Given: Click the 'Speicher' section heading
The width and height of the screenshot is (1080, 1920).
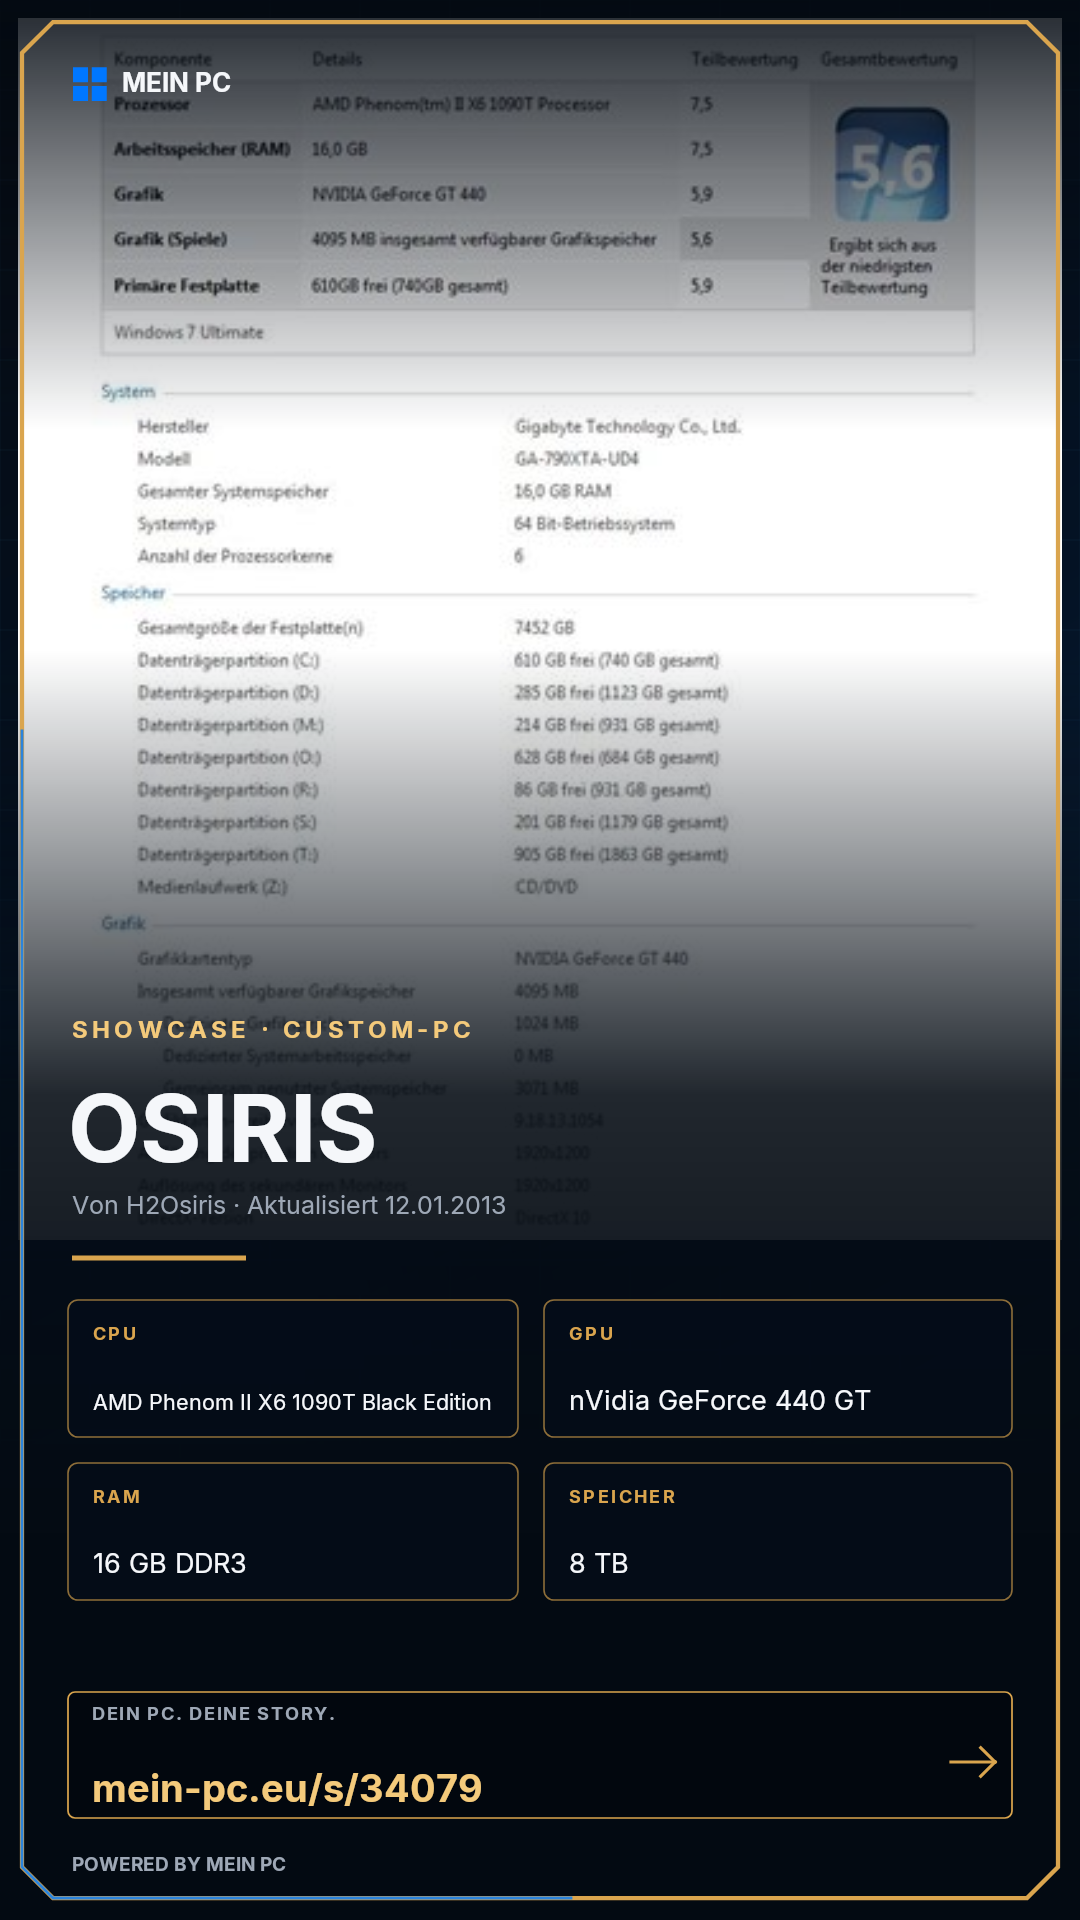Looking at the screenshot, I should [x=133, y=593].
